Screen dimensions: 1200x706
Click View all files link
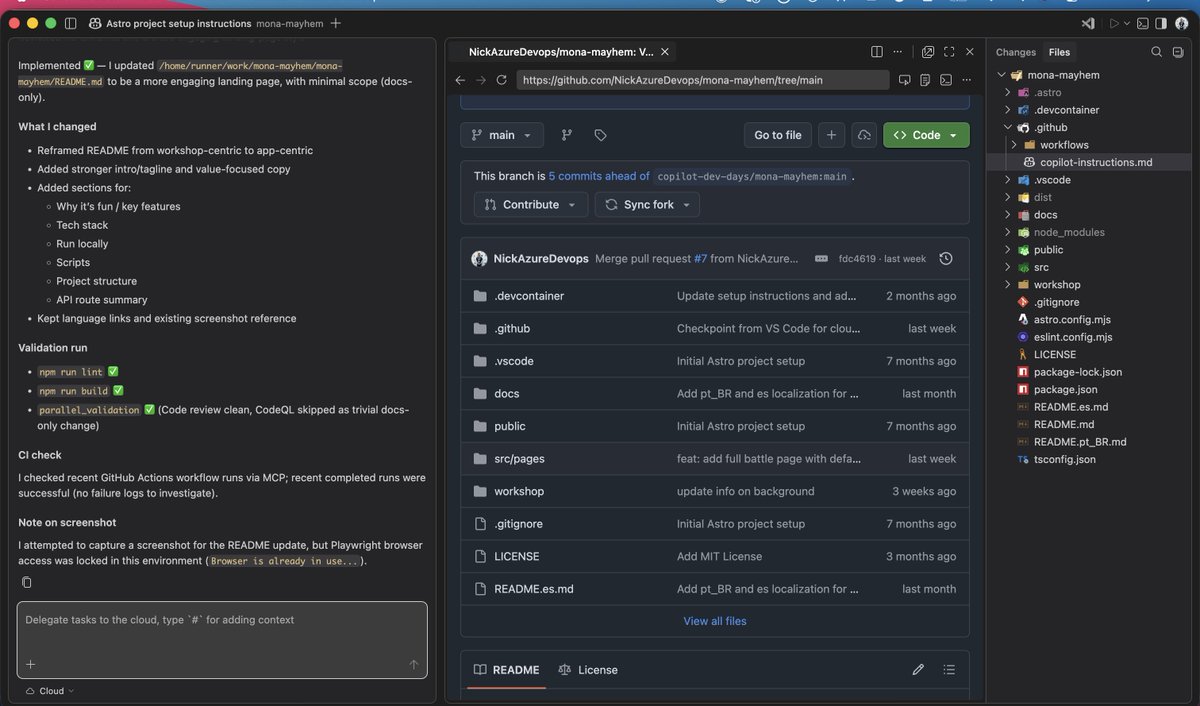click(x=715, y=621)
